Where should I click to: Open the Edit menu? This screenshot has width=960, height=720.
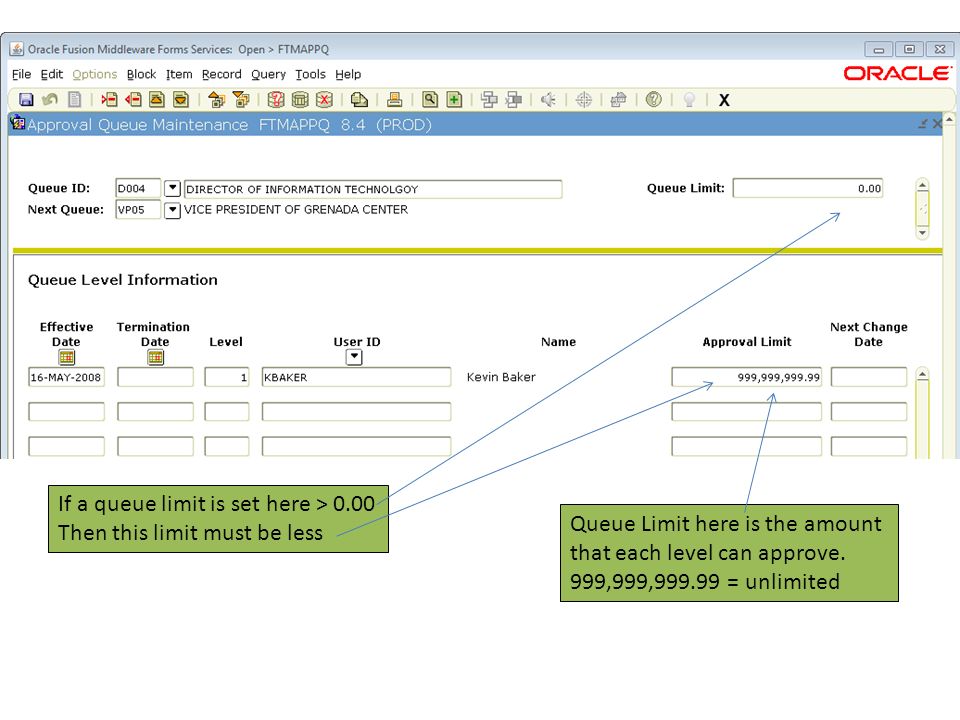click(51, 74)
